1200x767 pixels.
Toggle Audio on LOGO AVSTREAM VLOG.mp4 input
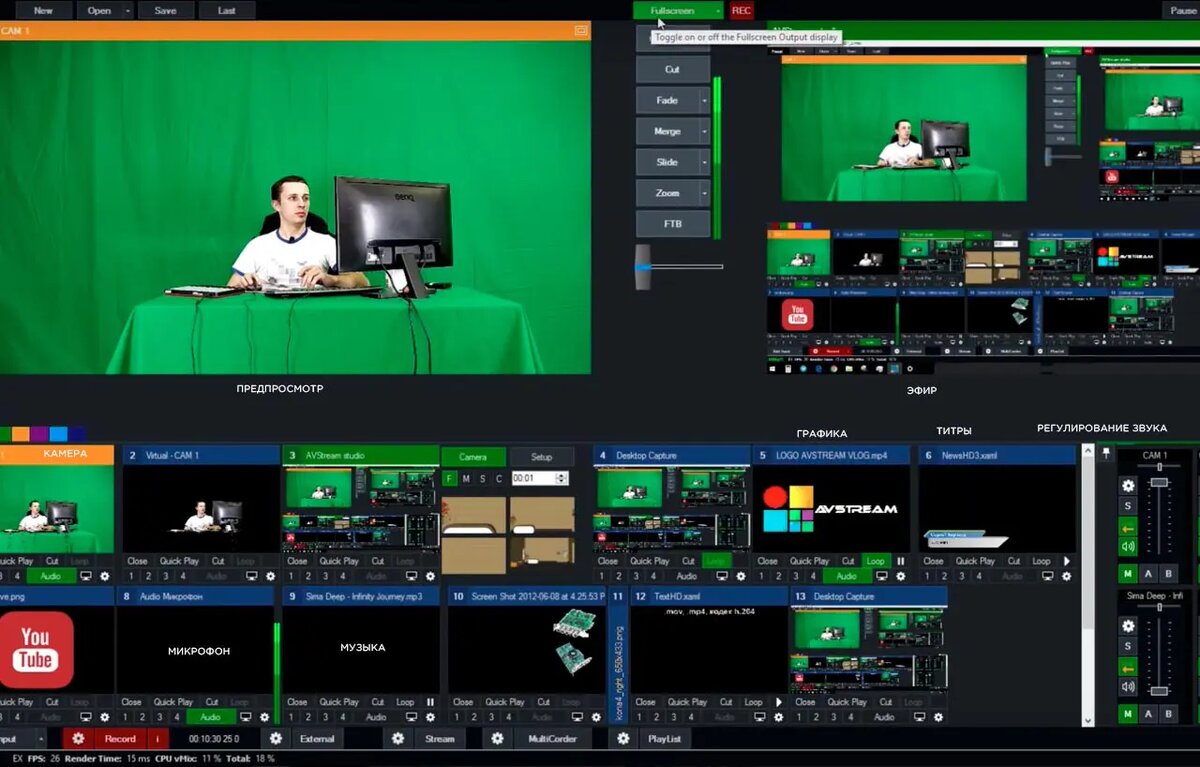point(847,576)
